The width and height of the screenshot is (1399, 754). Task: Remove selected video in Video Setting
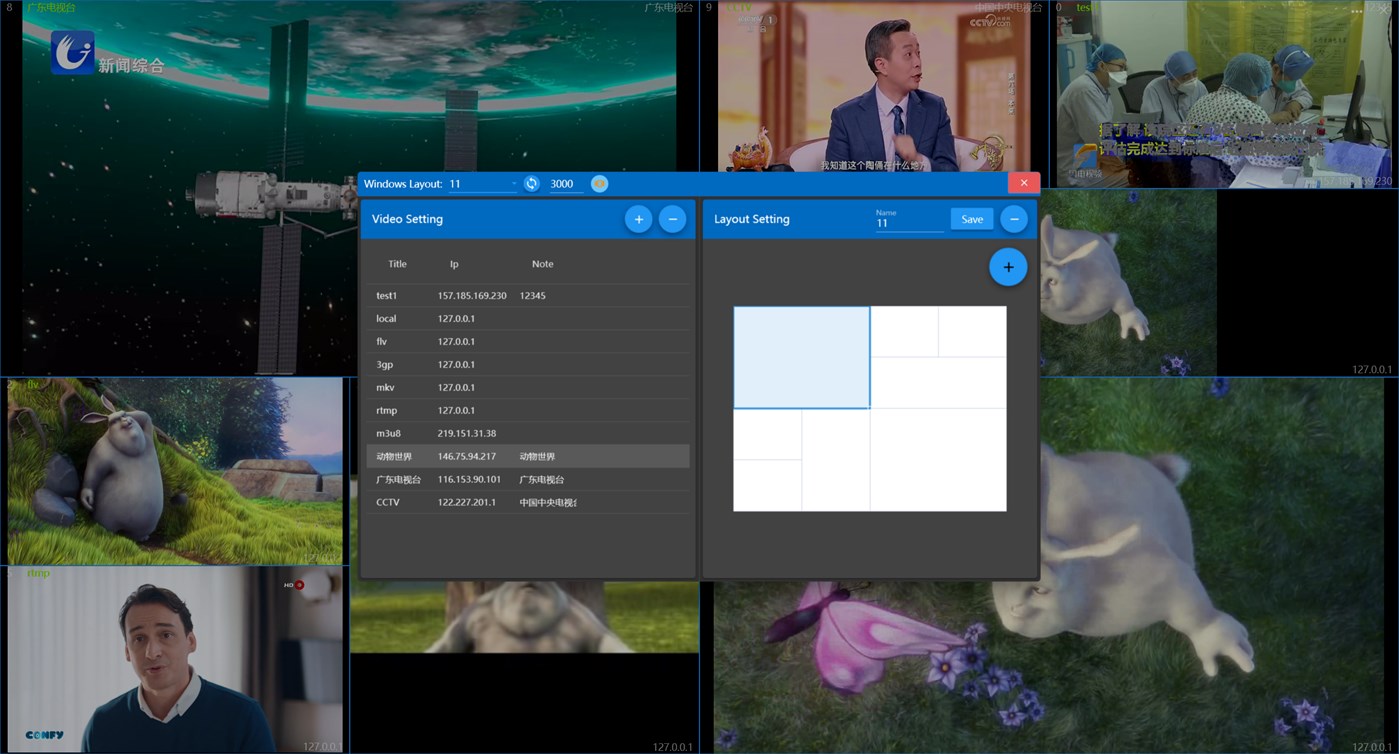[x=673, y=219]
